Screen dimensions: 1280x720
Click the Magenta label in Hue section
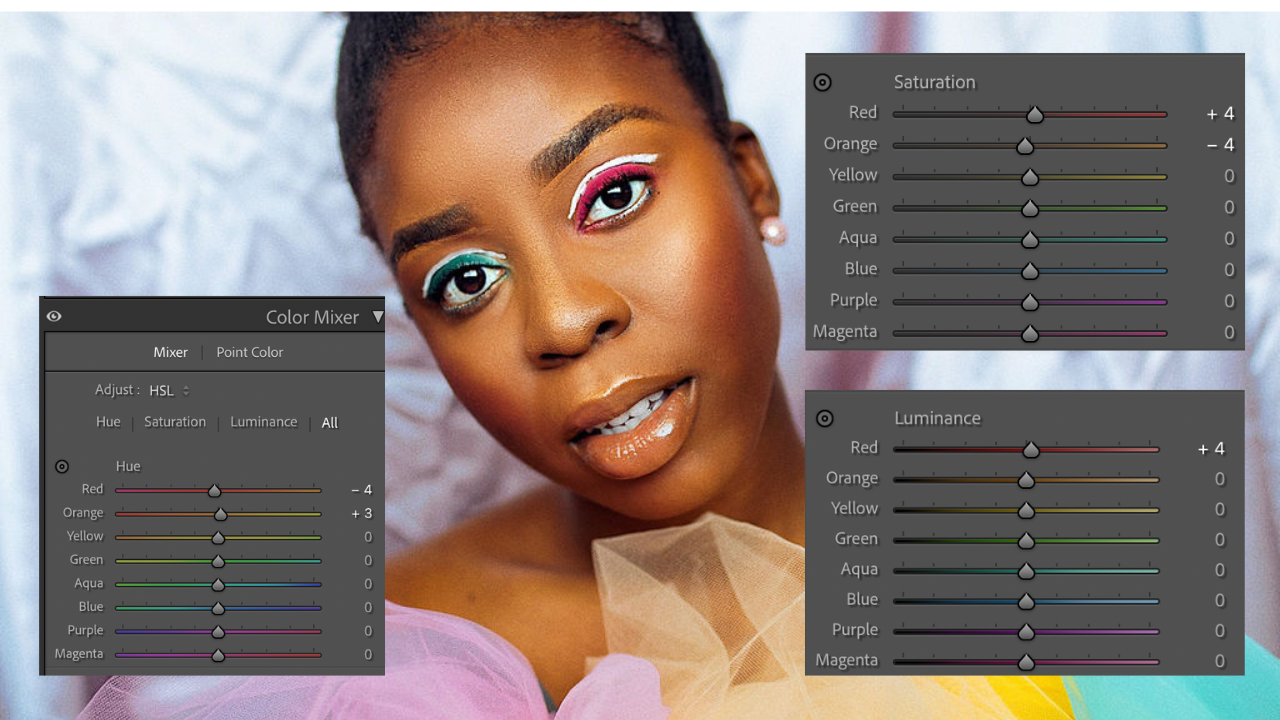pyautogui.click(x=79, y=654)
